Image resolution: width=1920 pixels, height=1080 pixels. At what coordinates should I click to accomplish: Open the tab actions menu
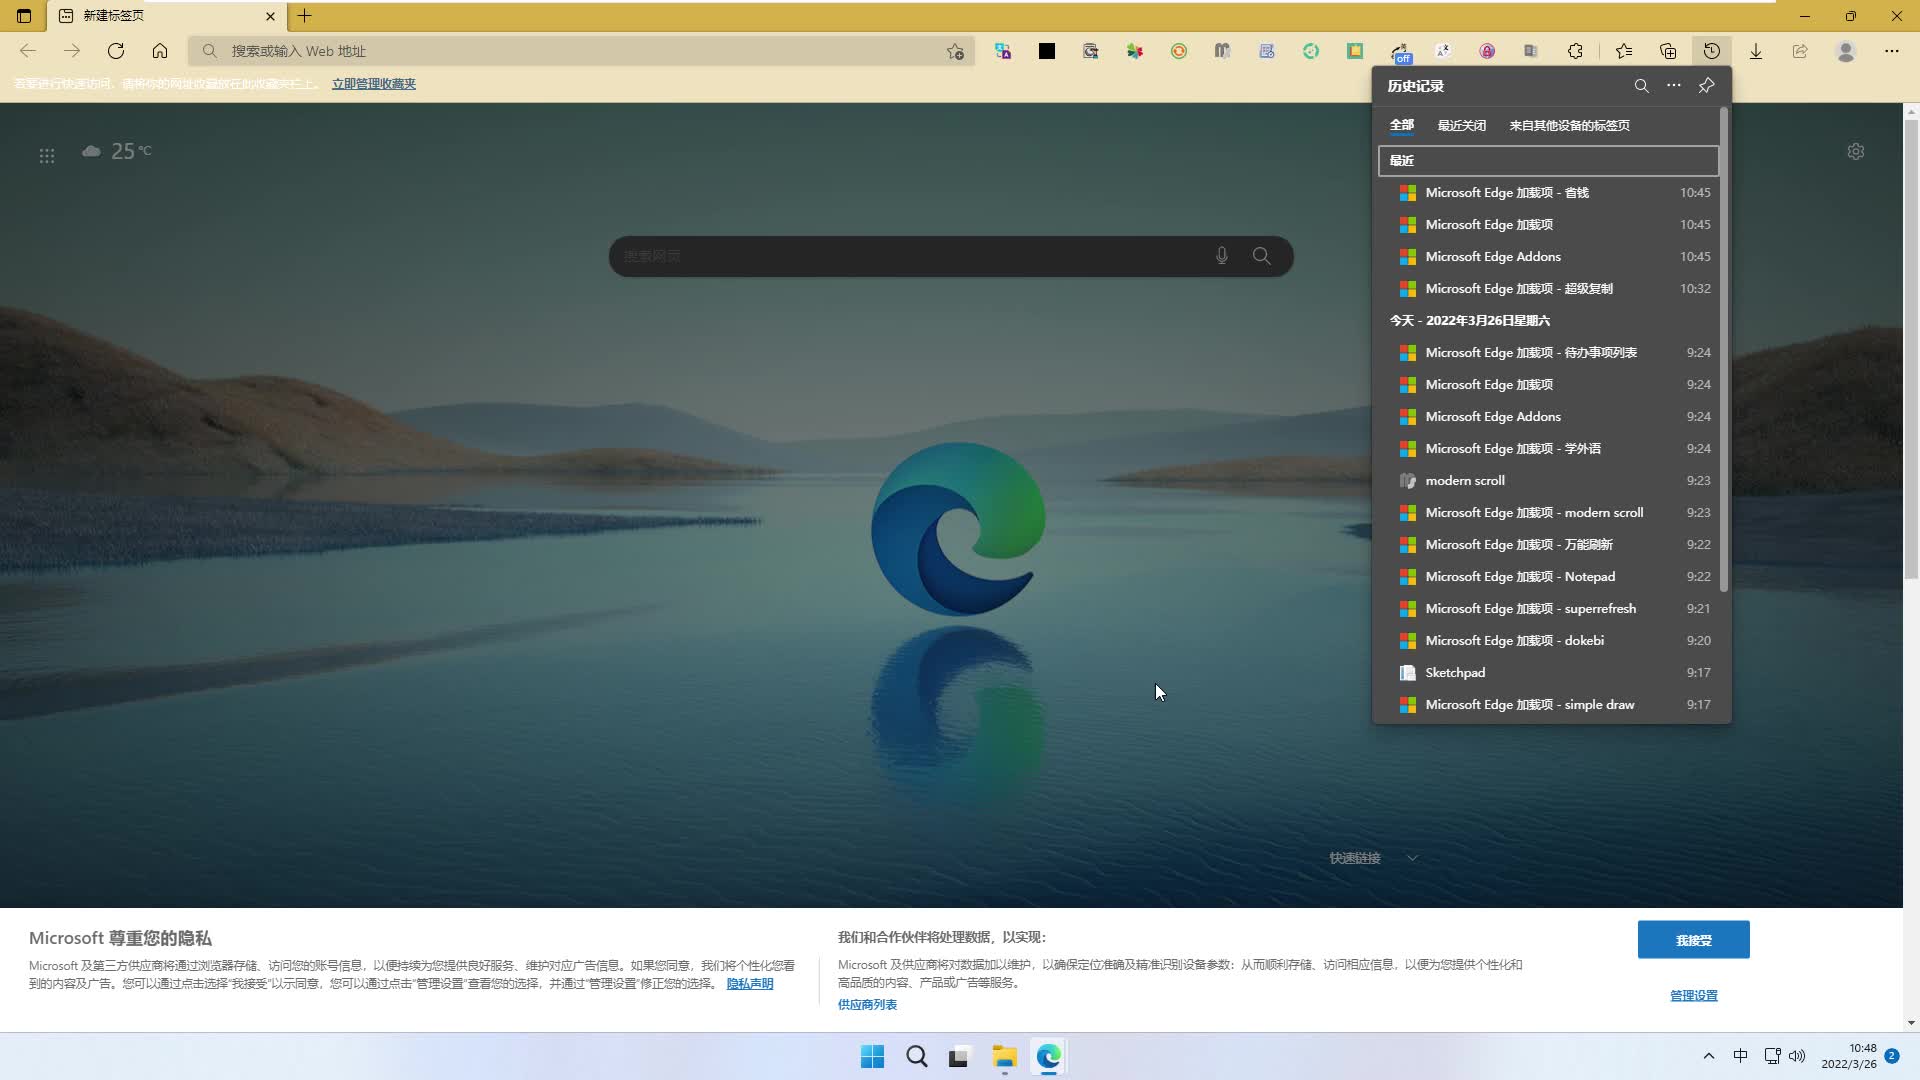[x=24, y=16]
